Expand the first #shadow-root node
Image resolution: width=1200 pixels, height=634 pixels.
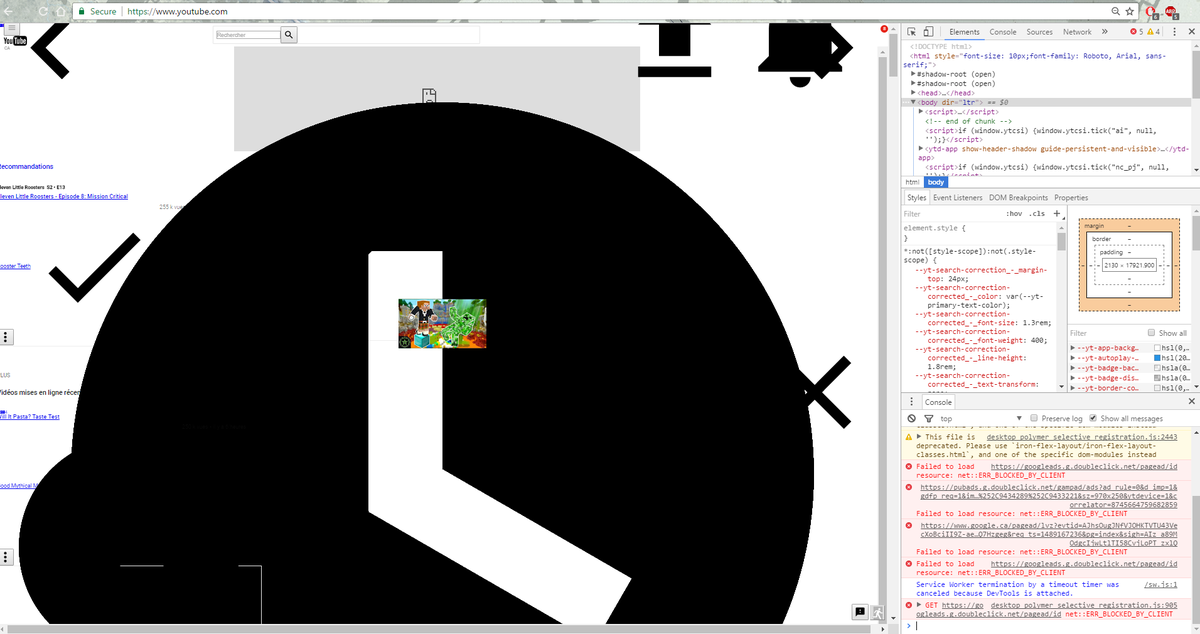click(x=915, y=74)
